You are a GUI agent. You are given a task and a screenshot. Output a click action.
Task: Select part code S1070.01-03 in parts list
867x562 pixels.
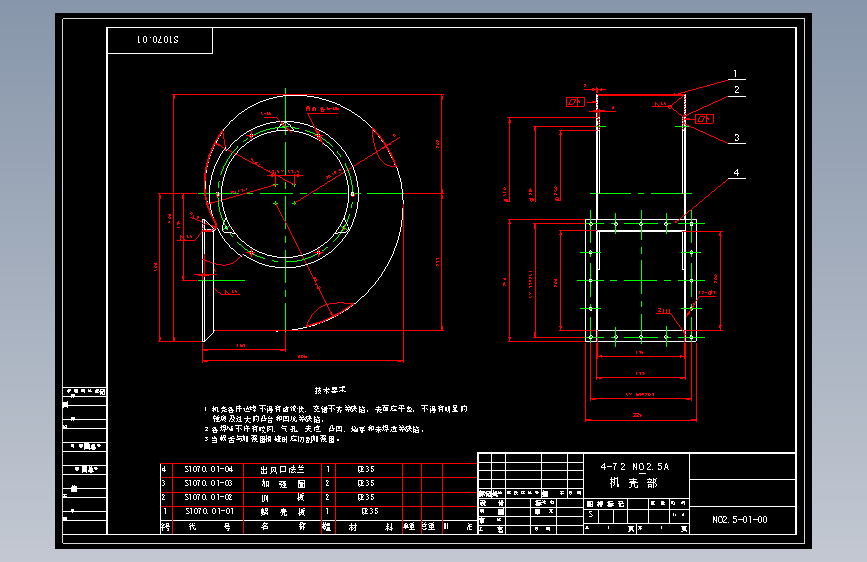click(208, 483)
